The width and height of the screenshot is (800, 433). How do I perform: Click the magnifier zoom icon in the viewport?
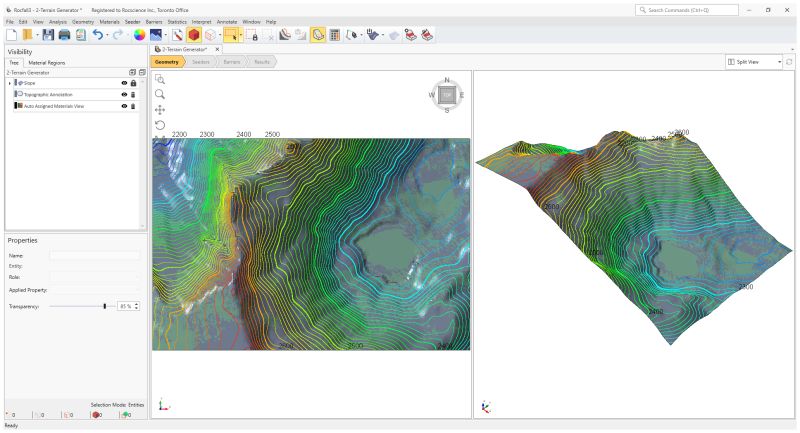pos(160,94)
